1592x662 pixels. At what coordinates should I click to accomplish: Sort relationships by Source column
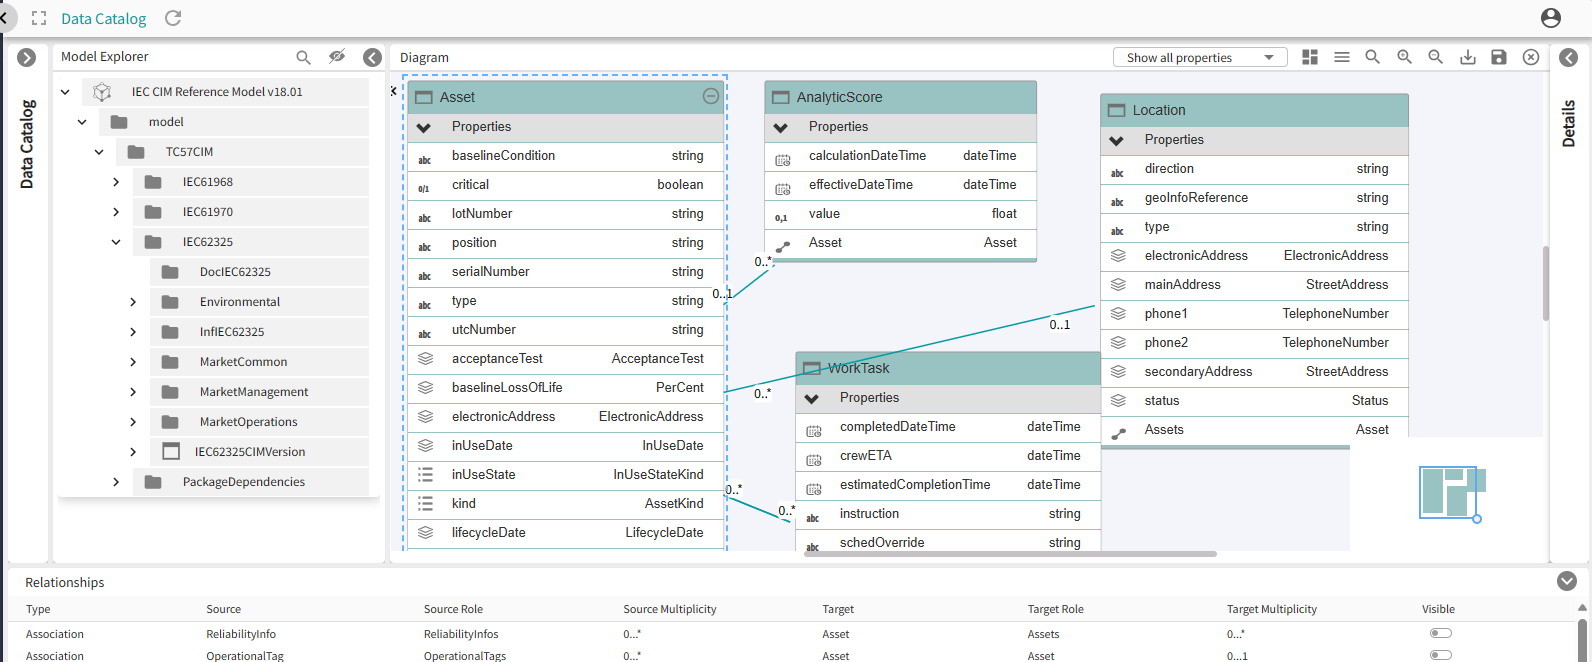click(224, 609)
